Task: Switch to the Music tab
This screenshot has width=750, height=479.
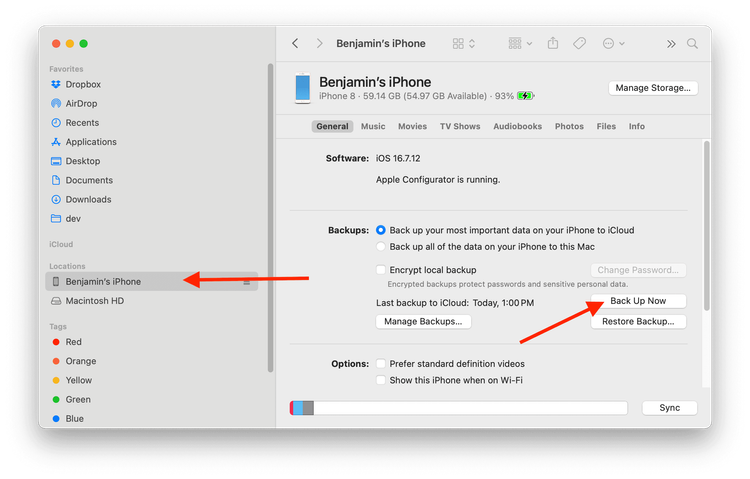Action: click(373, 126)
